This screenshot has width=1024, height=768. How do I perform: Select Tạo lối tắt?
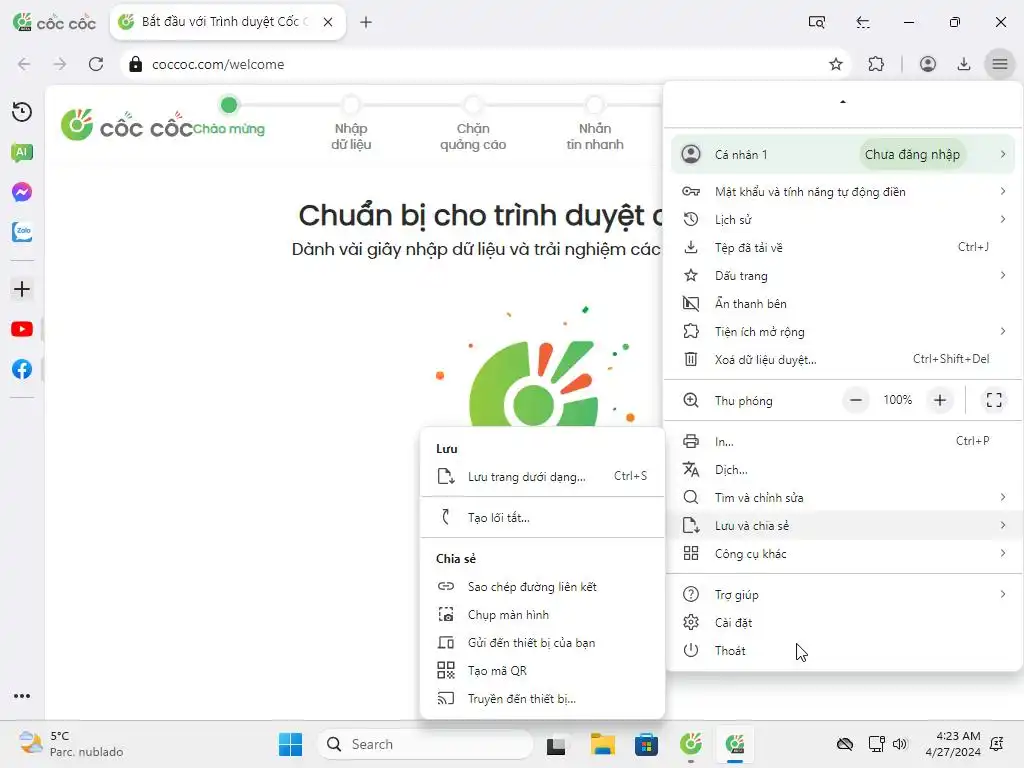542,518
